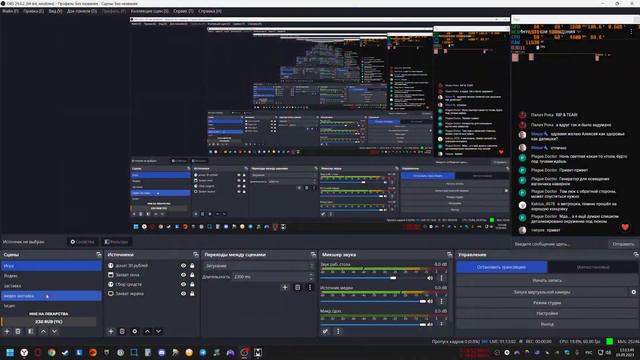
Task: Open transition properties three-dot menu
Action: (x=310, y=287)
